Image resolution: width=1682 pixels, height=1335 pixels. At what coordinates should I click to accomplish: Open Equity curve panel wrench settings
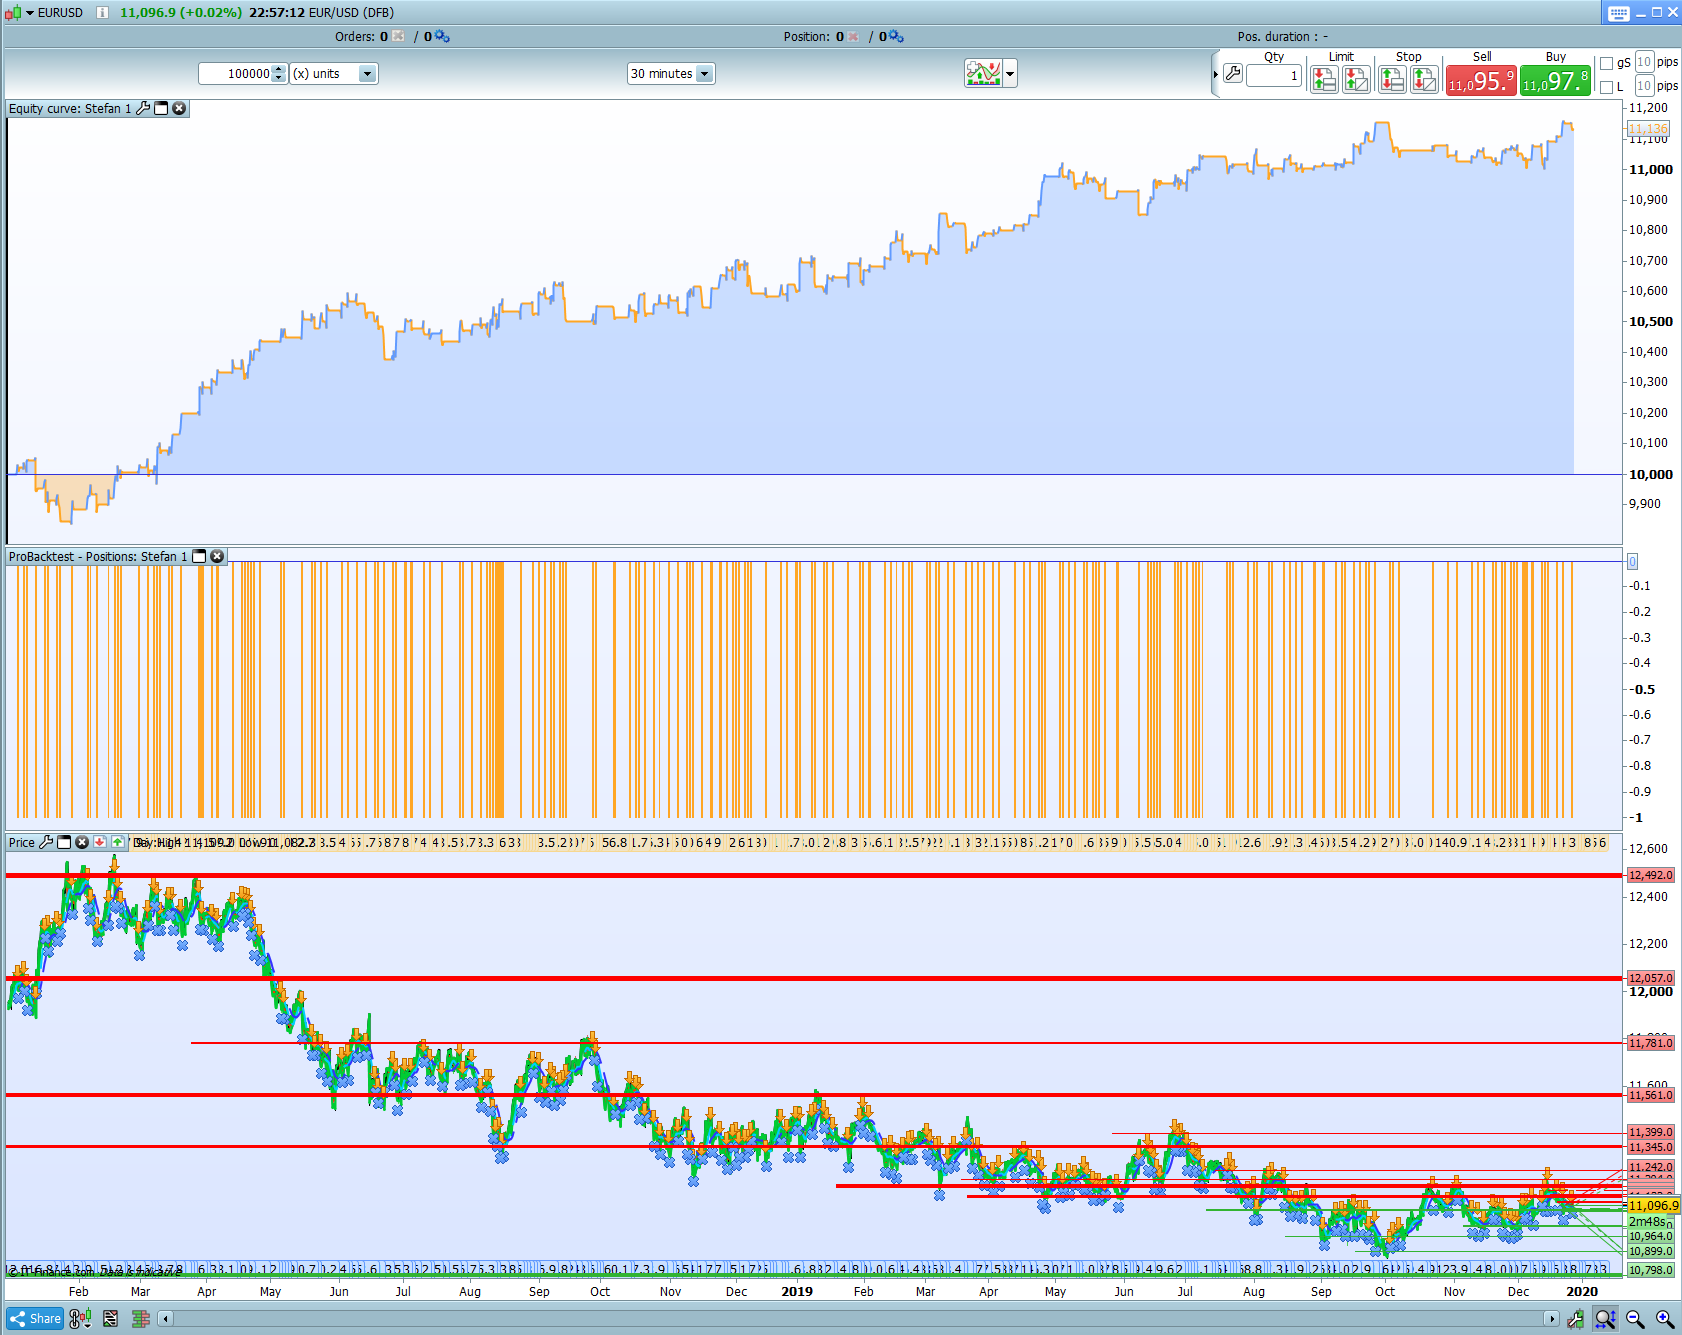tap(143, 108)
